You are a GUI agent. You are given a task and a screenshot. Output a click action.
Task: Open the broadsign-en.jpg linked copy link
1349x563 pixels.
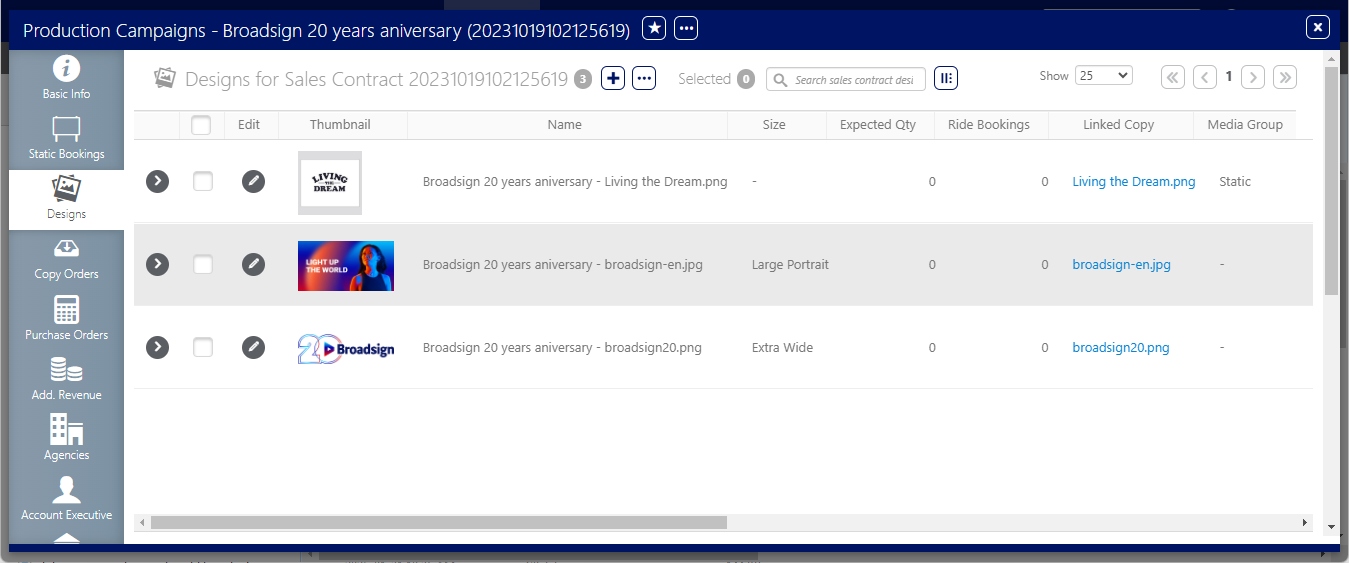(x=1121, y=265)
